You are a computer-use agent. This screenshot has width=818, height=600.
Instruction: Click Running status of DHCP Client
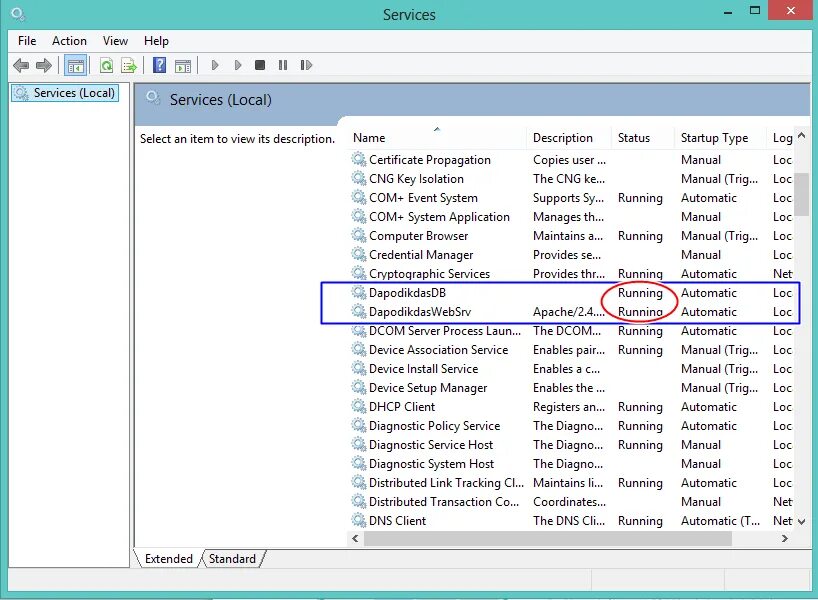point(640,407)
